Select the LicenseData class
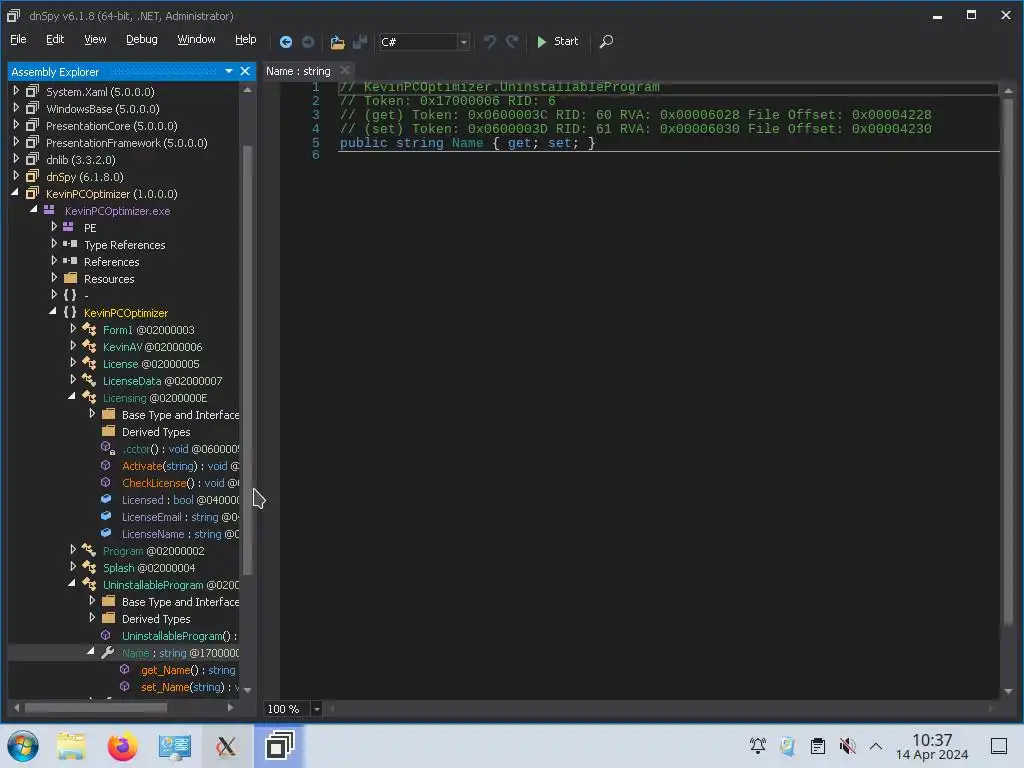The width and height of the screenshot is (1024, 768). pyautogui.click(x=162, y=381)
